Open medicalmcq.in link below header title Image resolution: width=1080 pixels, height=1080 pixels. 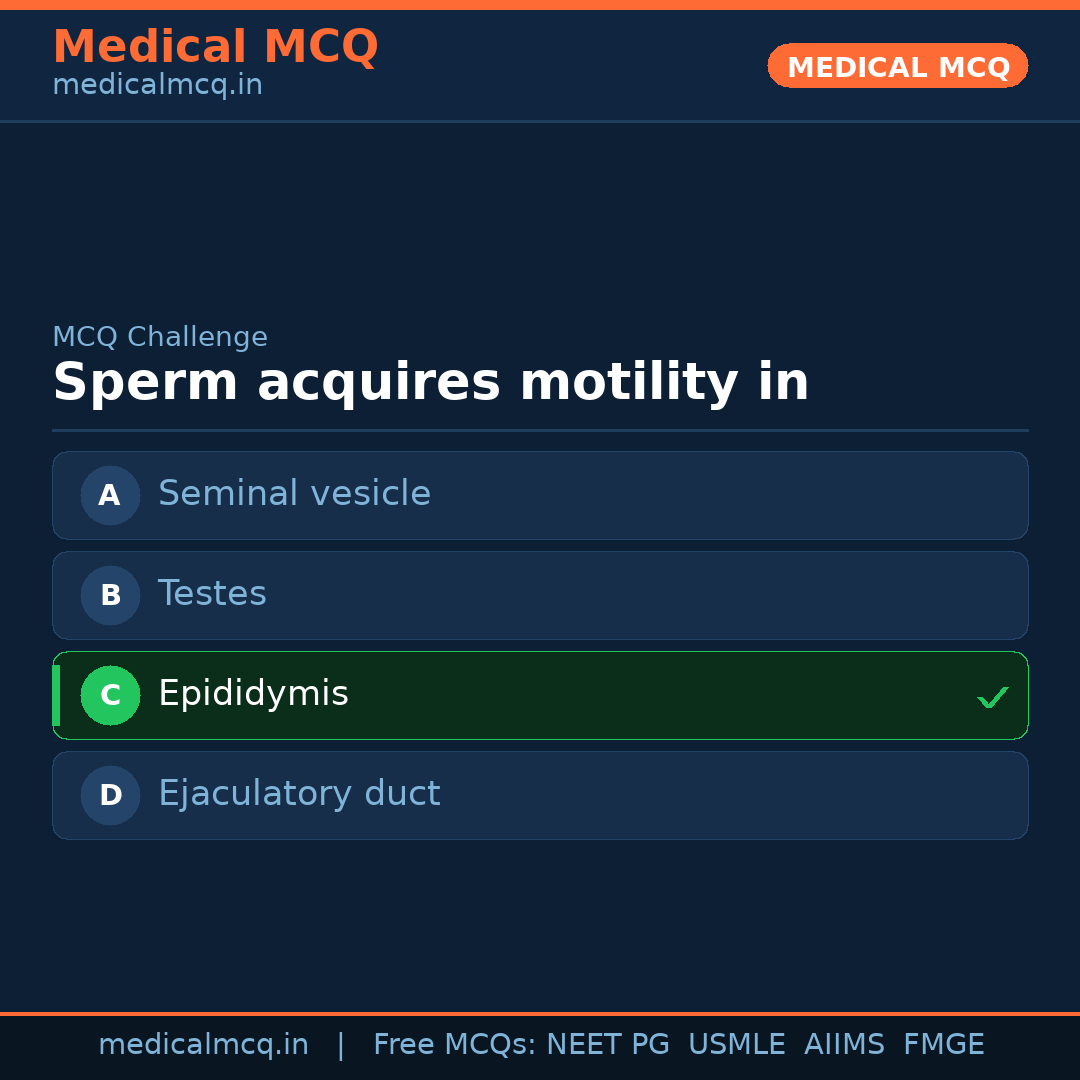[157, 86]
